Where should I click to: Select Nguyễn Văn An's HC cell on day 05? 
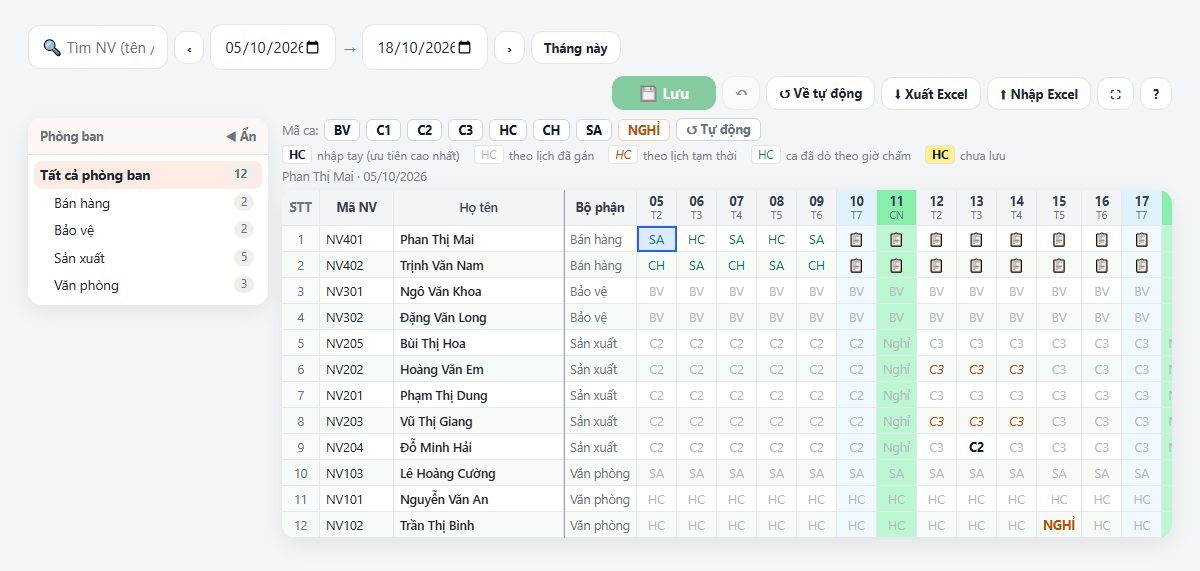click(657, 499)
